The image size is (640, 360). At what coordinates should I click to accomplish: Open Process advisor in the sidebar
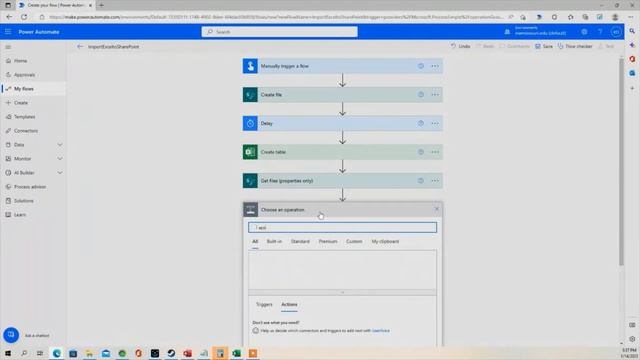pyautogui.click(x=30, y=187)
